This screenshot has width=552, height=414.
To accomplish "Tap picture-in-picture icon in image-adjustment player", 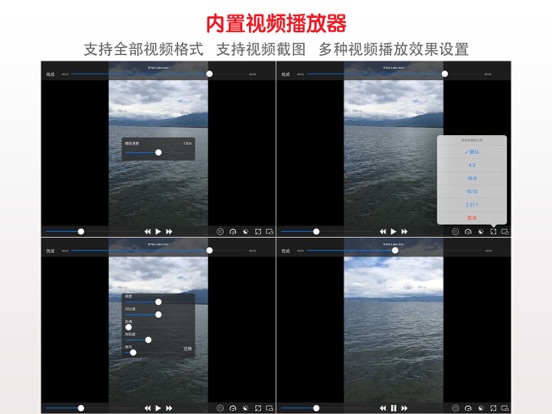I will (x=269, y=408).
